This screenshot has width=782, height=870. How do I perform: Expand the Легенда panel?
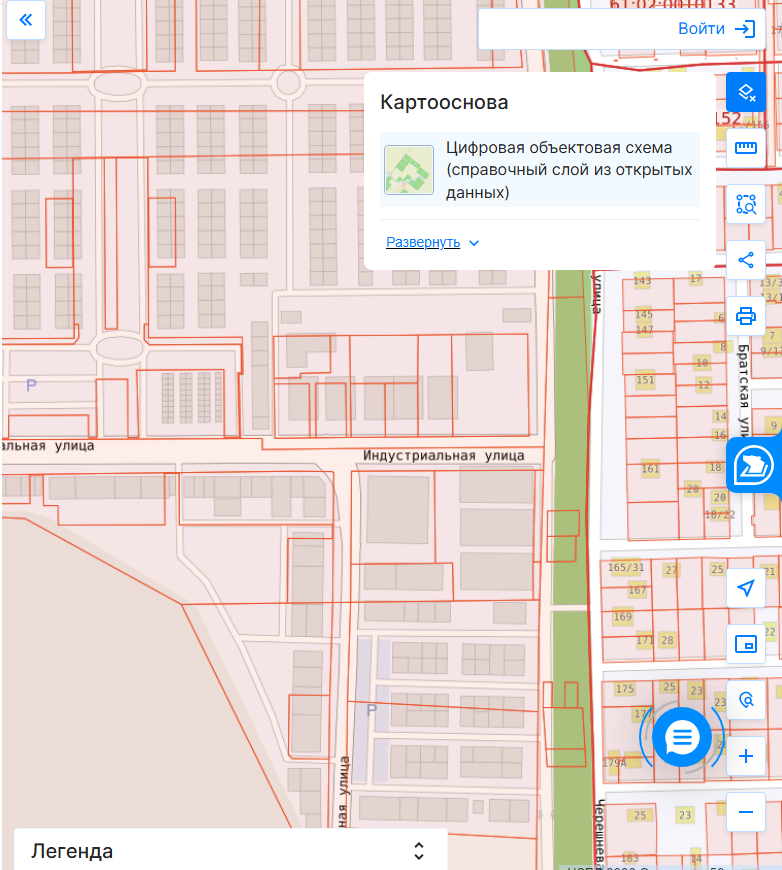pyautogui.click(x=419, y=851)
